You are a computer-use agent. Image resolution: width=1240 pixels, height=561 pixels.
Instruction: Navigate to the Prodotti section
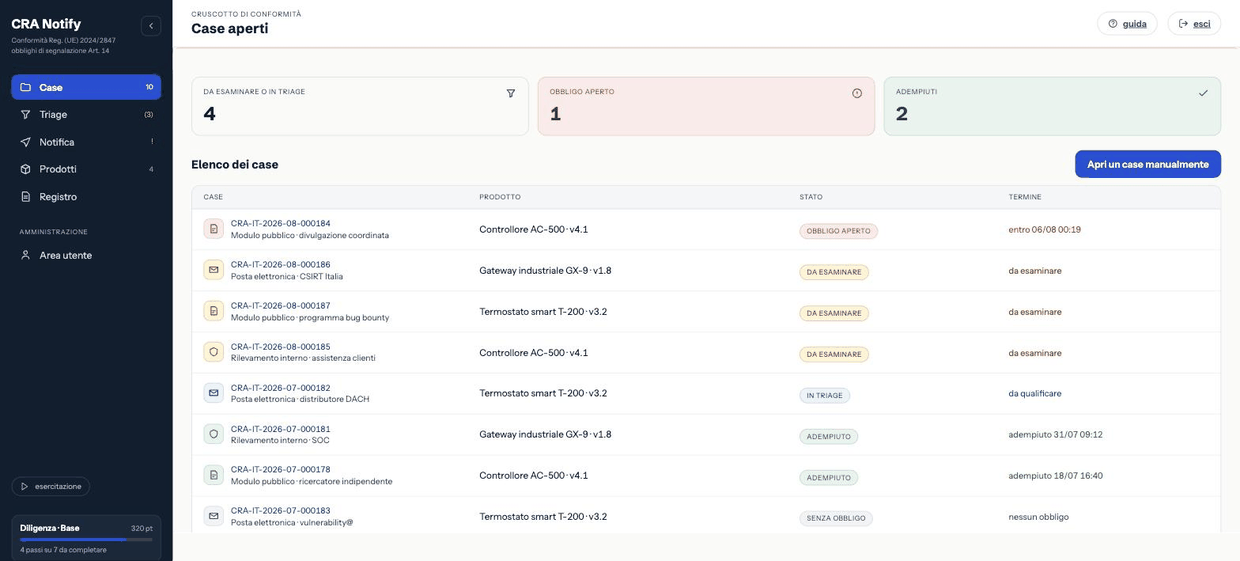tap(86, 169)
